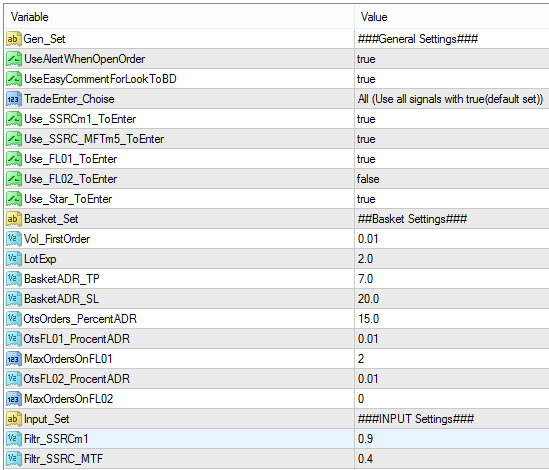Toggle the true value of Use_FL01_ToEnter
Image resolution: width=549 pixels, height=470 pixels.
pos(366,159)
